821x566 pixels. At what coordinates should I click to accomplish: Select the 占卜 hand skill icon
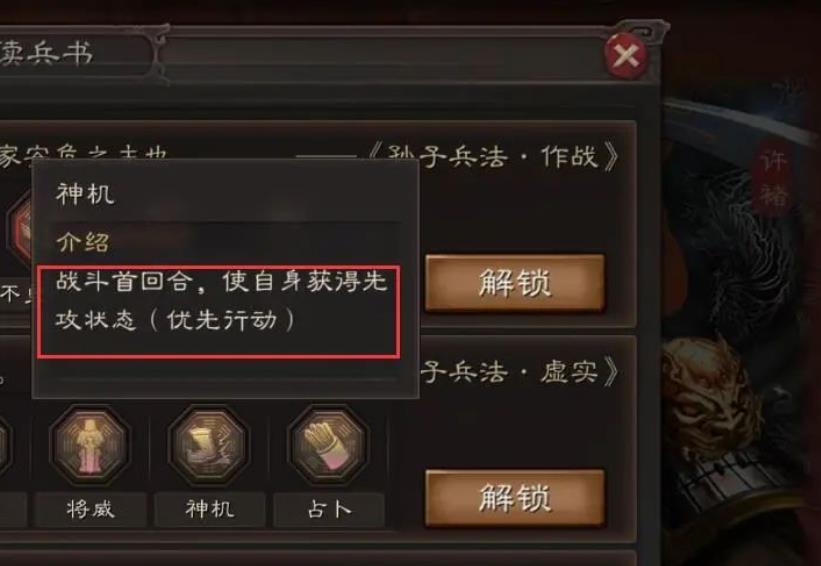[x=328, y=445]
